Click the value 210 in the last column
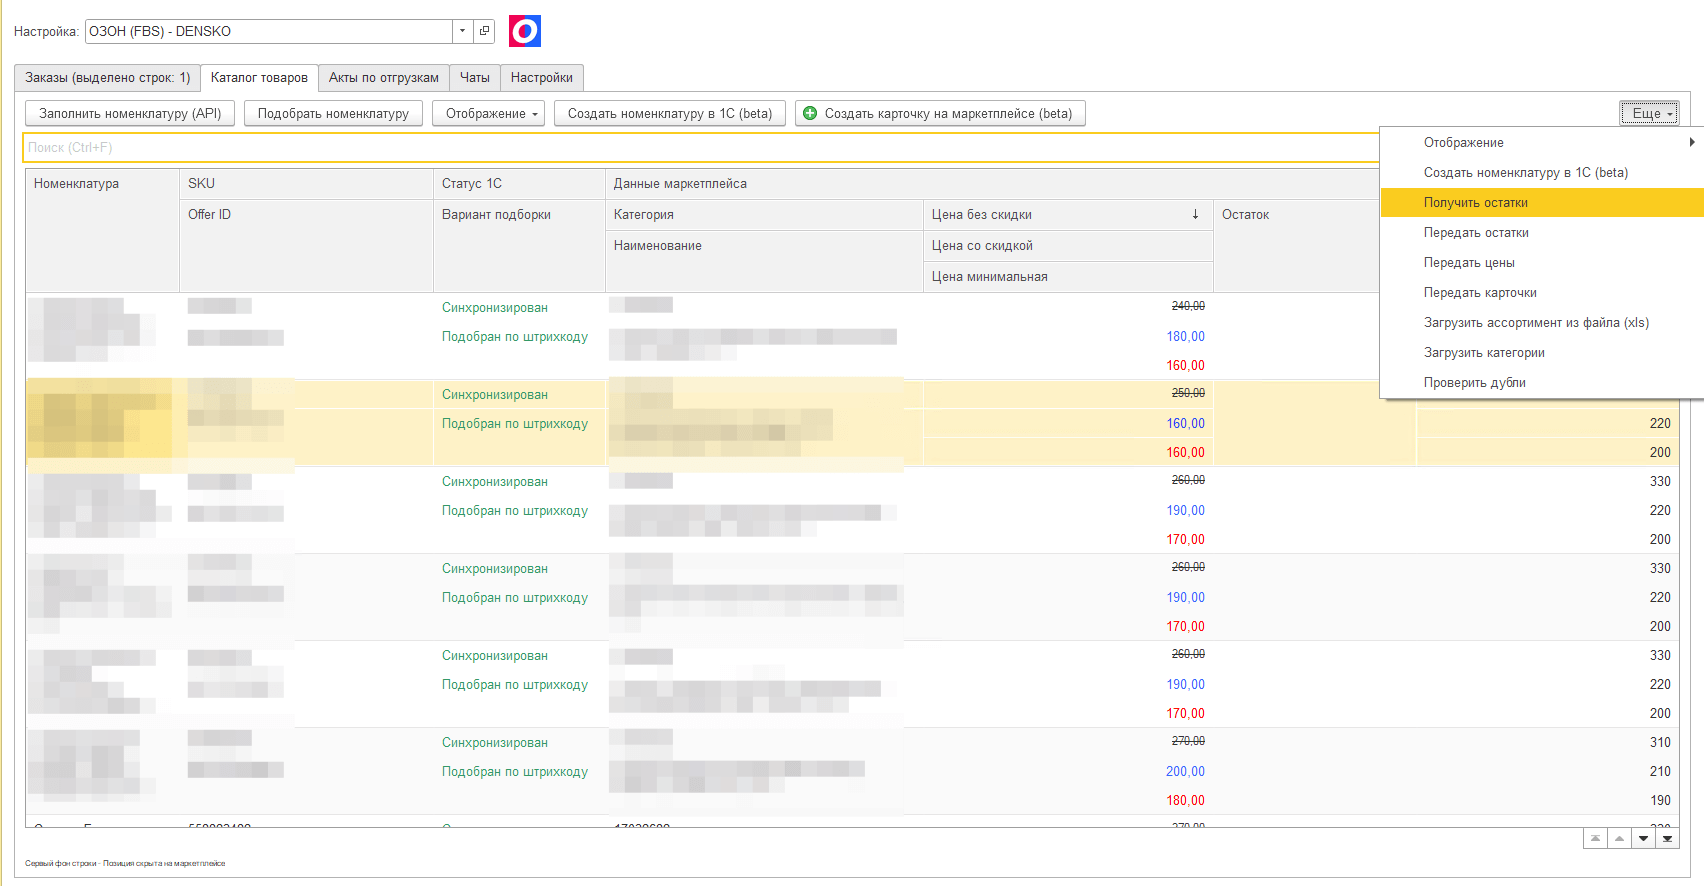The height and width of the screenshot is (886, 1704). coord(1660,771)
